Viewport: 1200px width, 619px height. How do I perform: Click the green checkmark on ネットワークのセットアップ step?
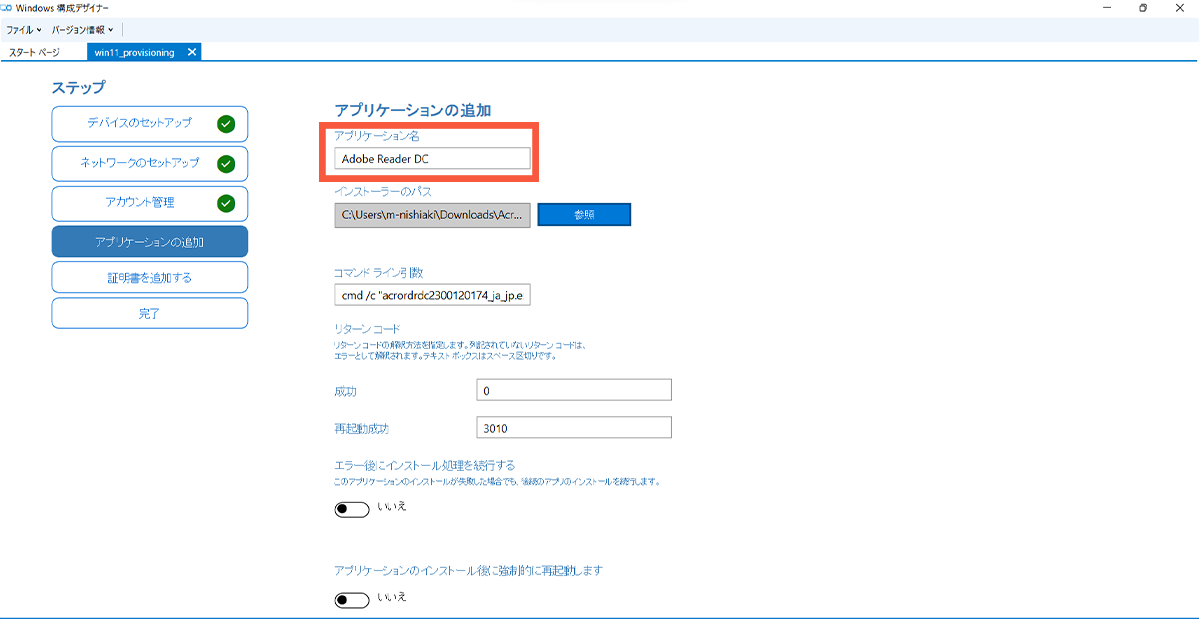[227, 163]
